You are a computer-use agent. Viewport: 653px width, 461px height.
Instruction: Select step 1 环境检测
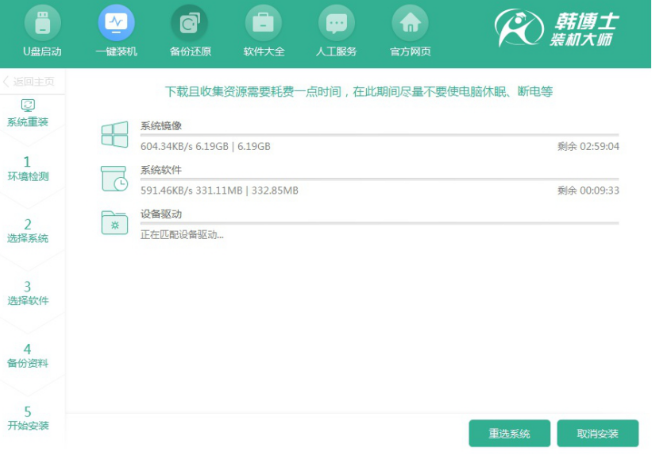point(28,168)
